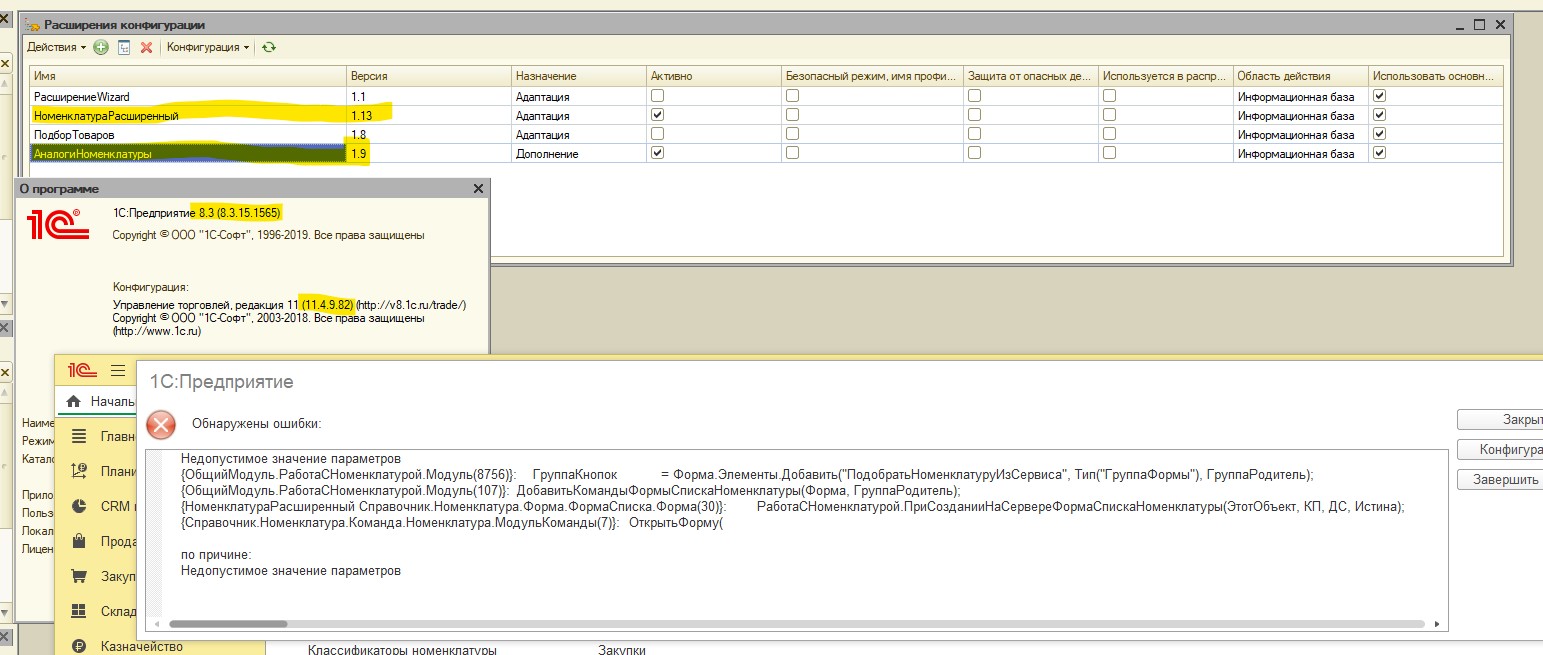Viewport: 1543px width, 655px height.
Task: Click the extension structure tree icon in toolbar
Action: 124,47
